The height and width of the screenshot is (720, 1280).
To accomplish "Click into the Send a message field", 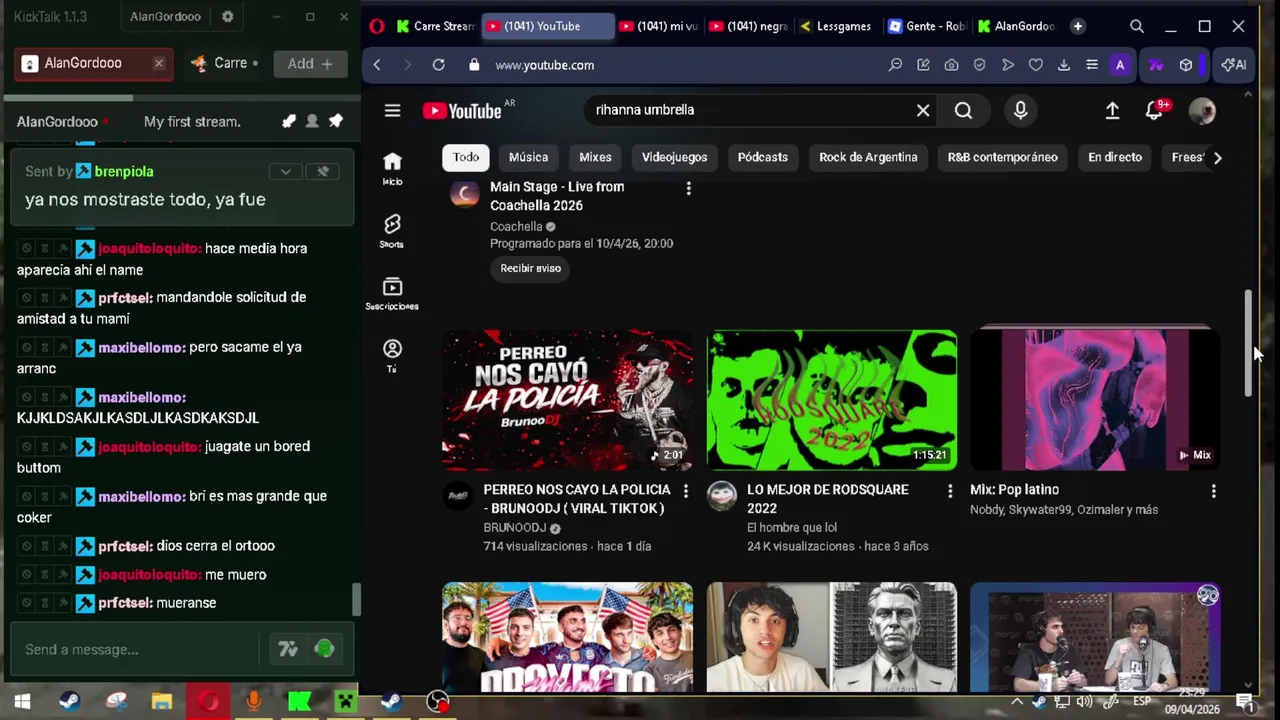I will (x=135, y=650).
